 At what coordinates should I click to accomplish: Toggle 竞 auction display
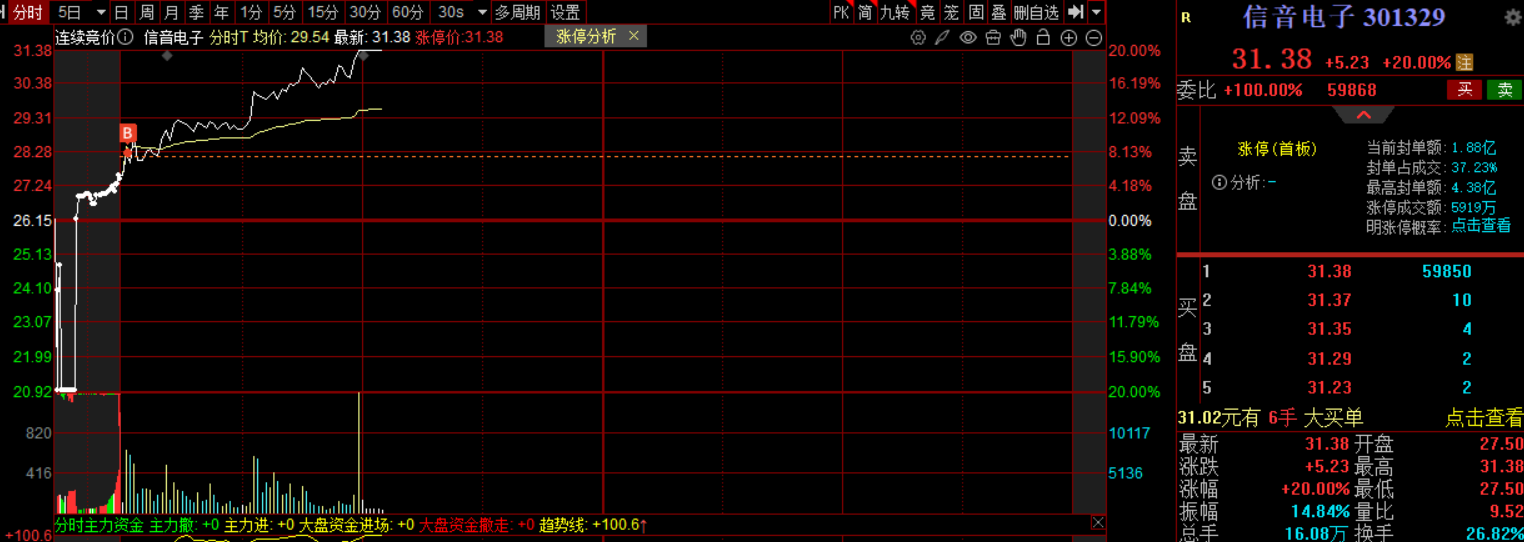tap(927, 12)
